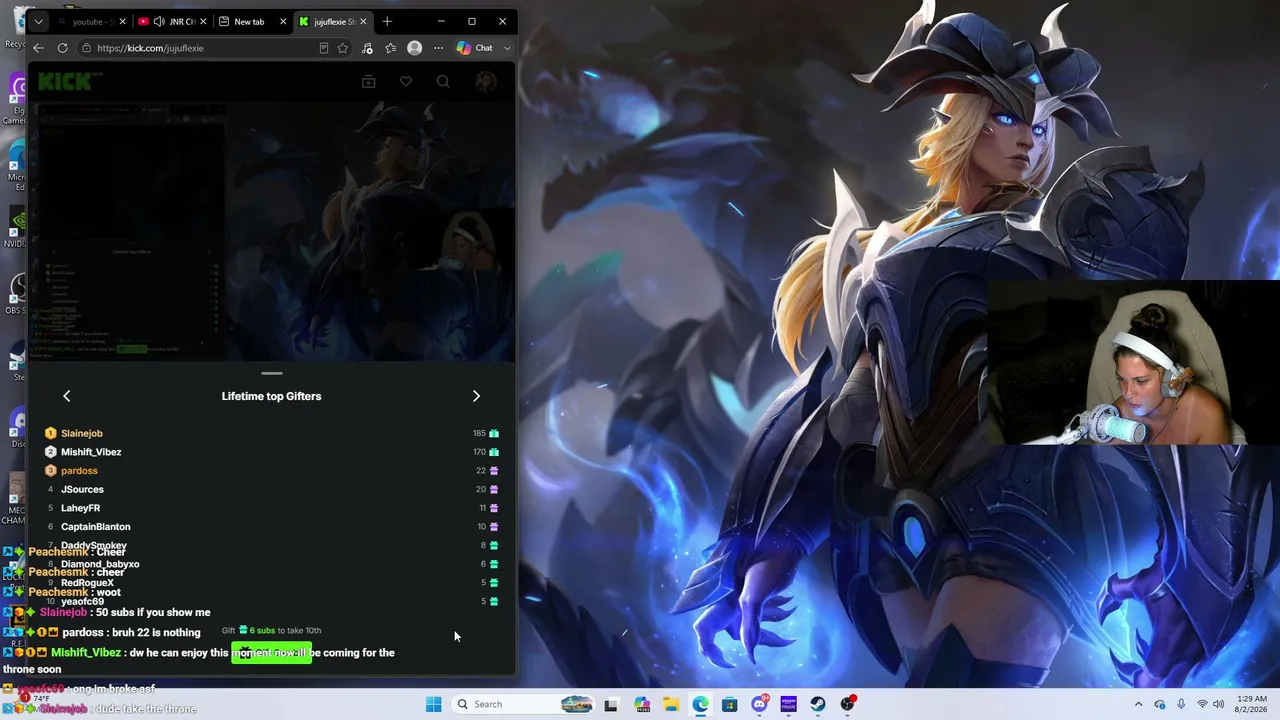
Task: Go to previous leaderboard with left chevron
Action: 67,396
